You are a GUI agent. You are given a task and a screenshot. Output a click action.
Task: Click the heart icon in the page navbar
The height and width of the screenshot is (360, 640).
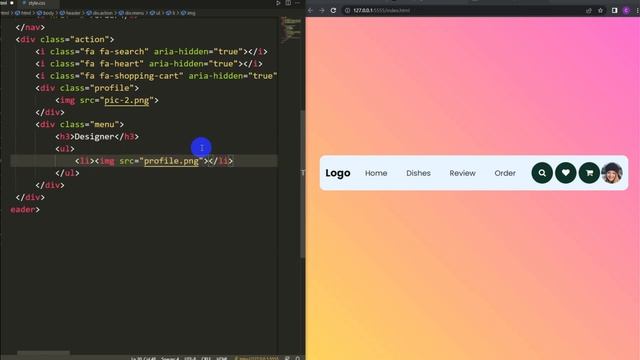point(566,173)
